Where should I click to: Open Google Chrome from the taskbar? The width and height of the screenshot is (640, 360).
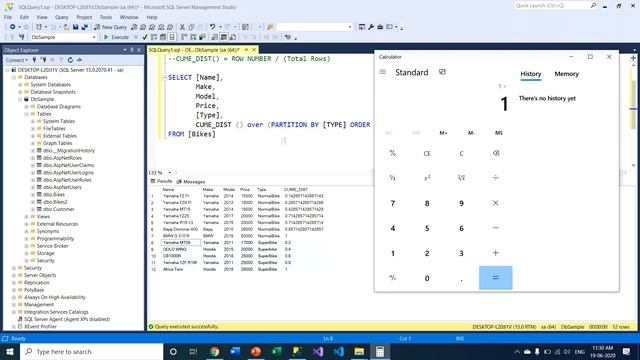click(215, 351)
